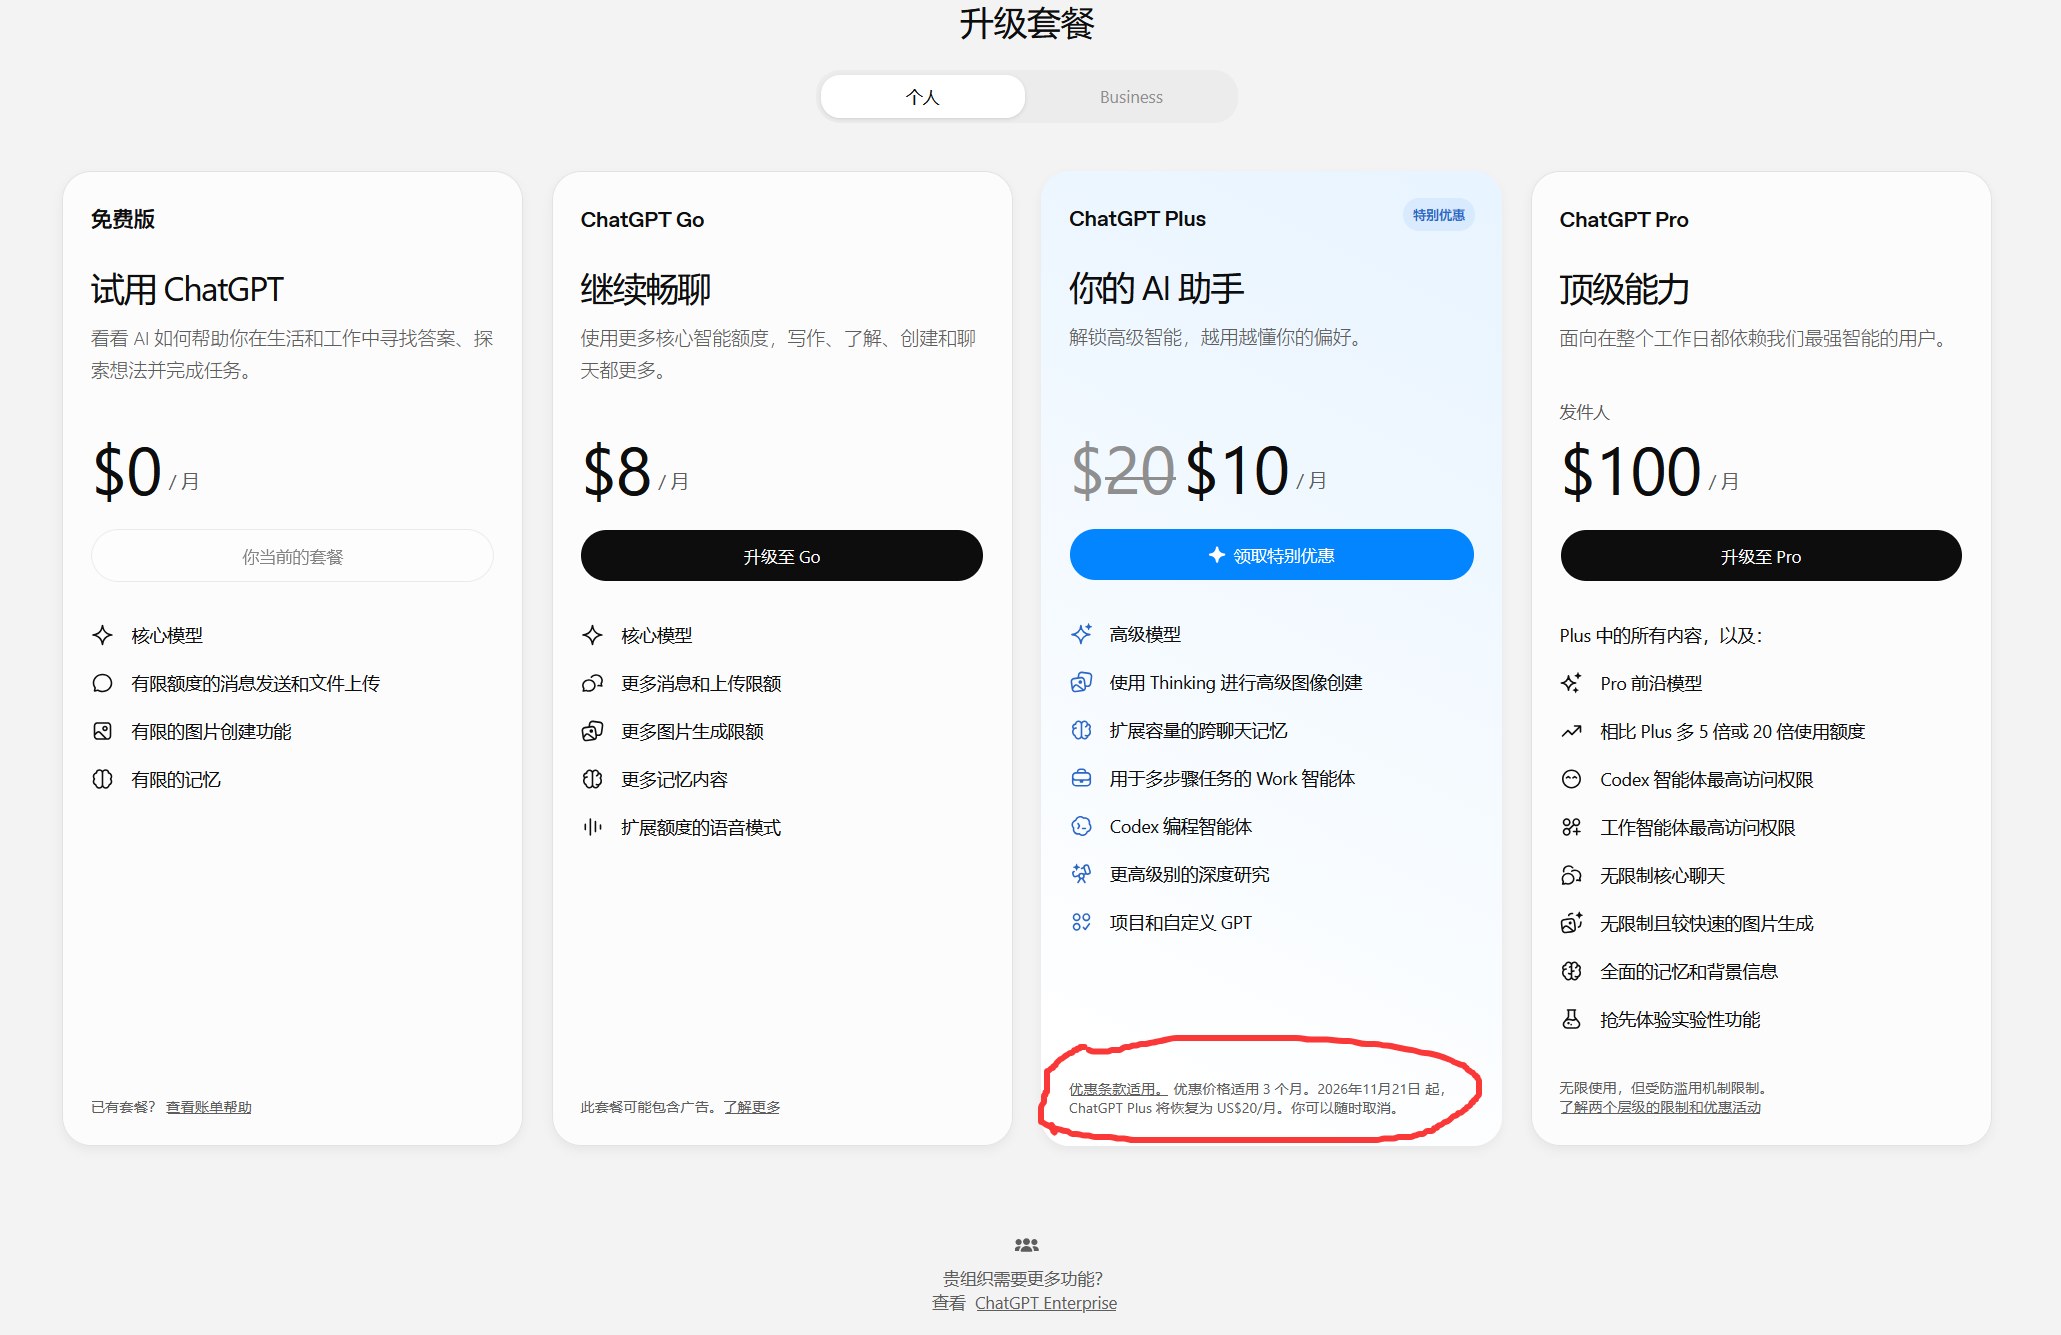Image resolution: width=2061 pixels, height=1335 pixels.
Task: Click the sparkle icon beside Pro 前沿模型
Action: tap(1571, 683)
